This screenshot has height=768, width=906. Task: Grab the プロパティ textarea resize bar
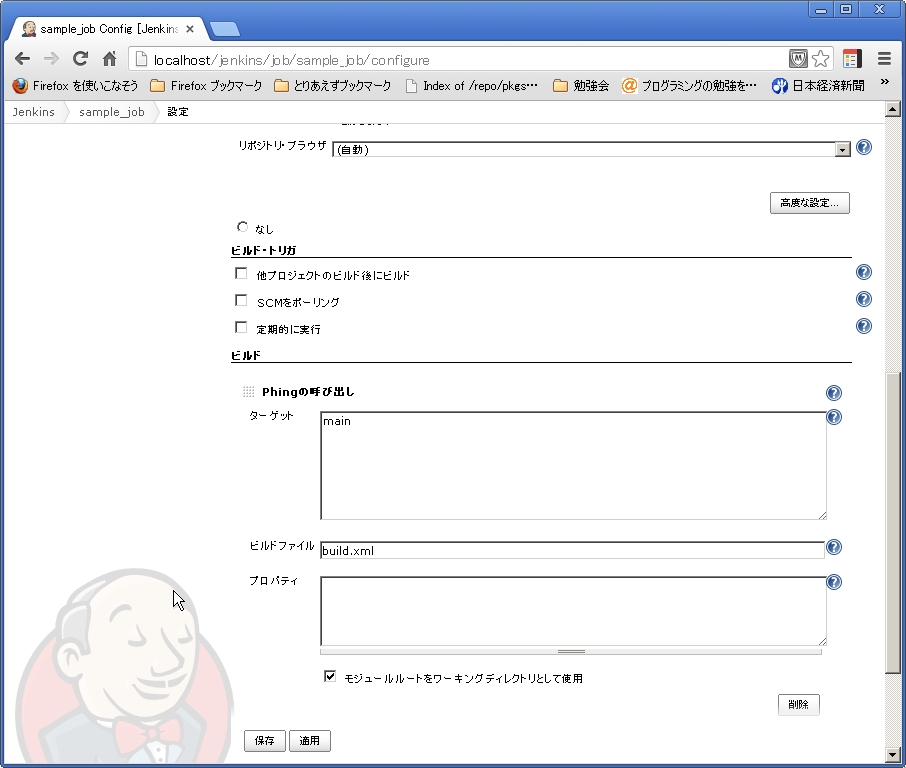tap(571, 651)
